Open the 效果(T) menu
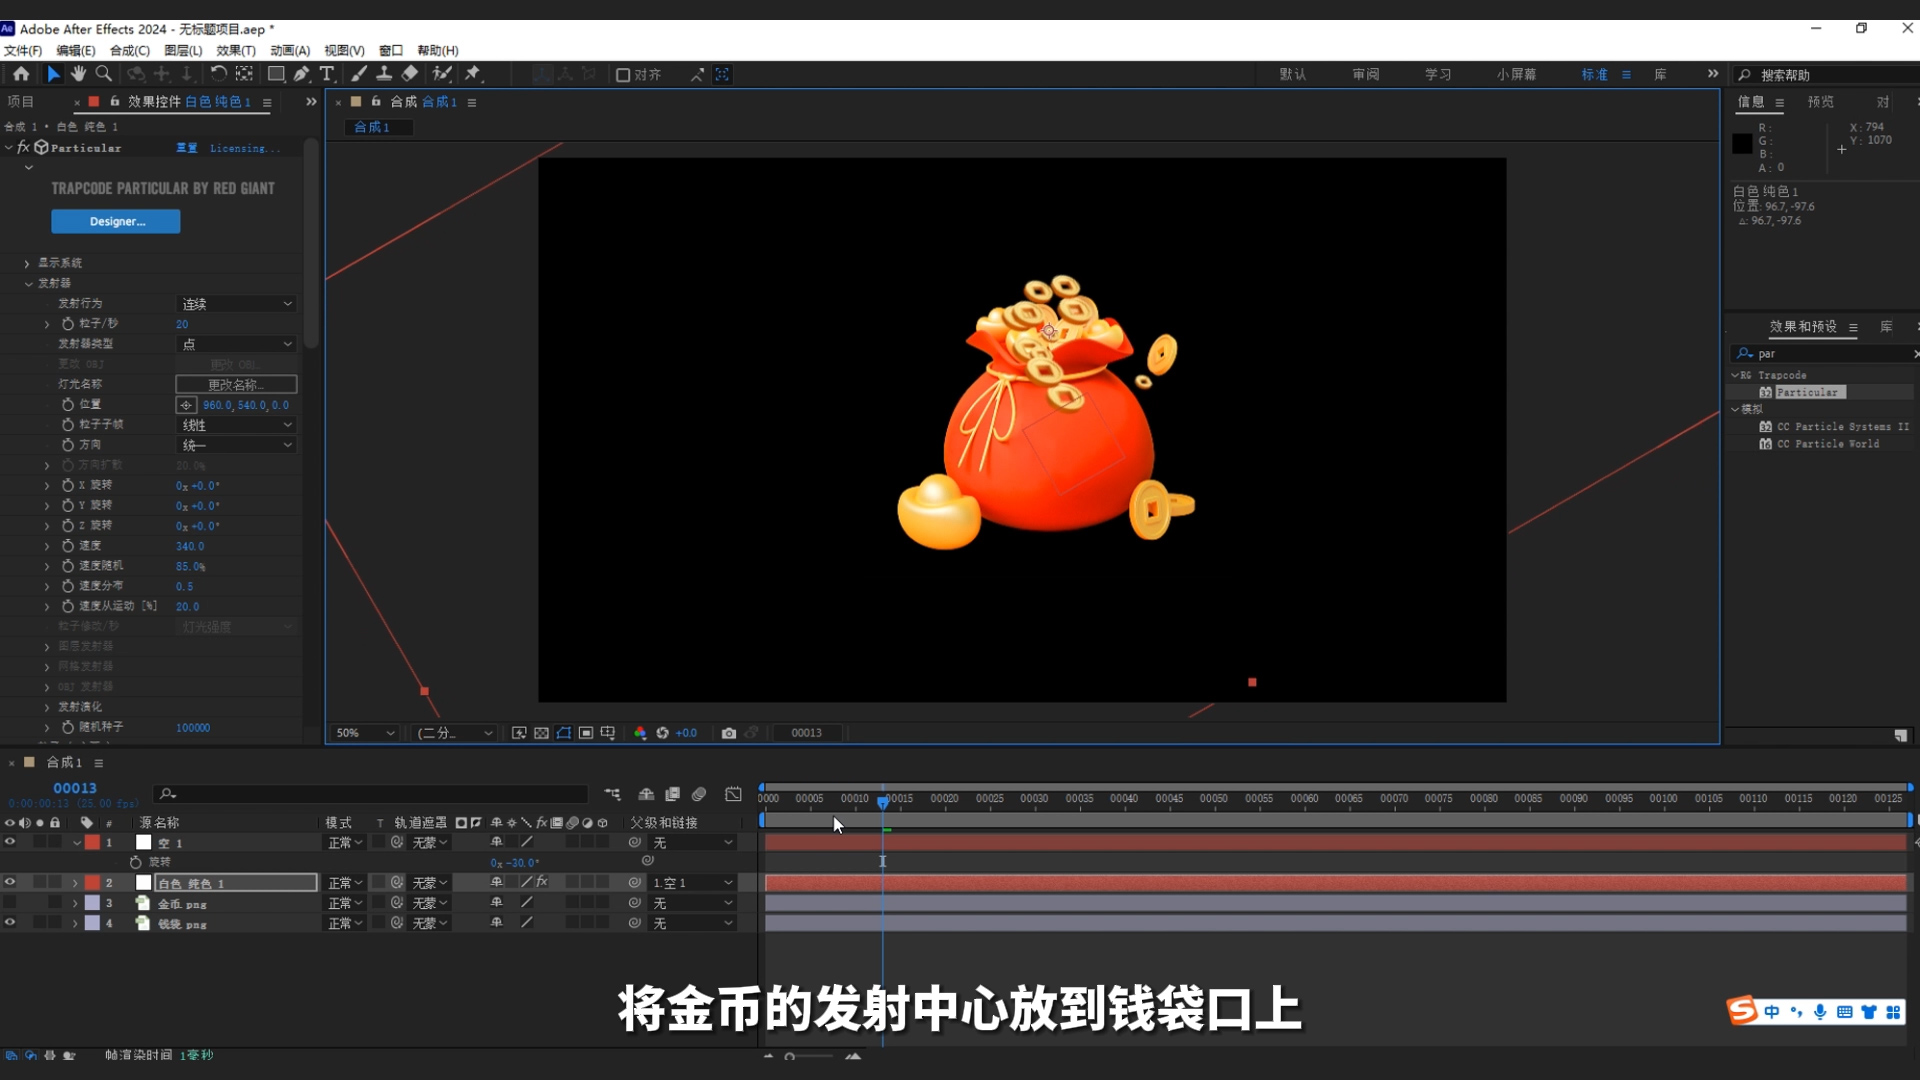 [235, 50]
